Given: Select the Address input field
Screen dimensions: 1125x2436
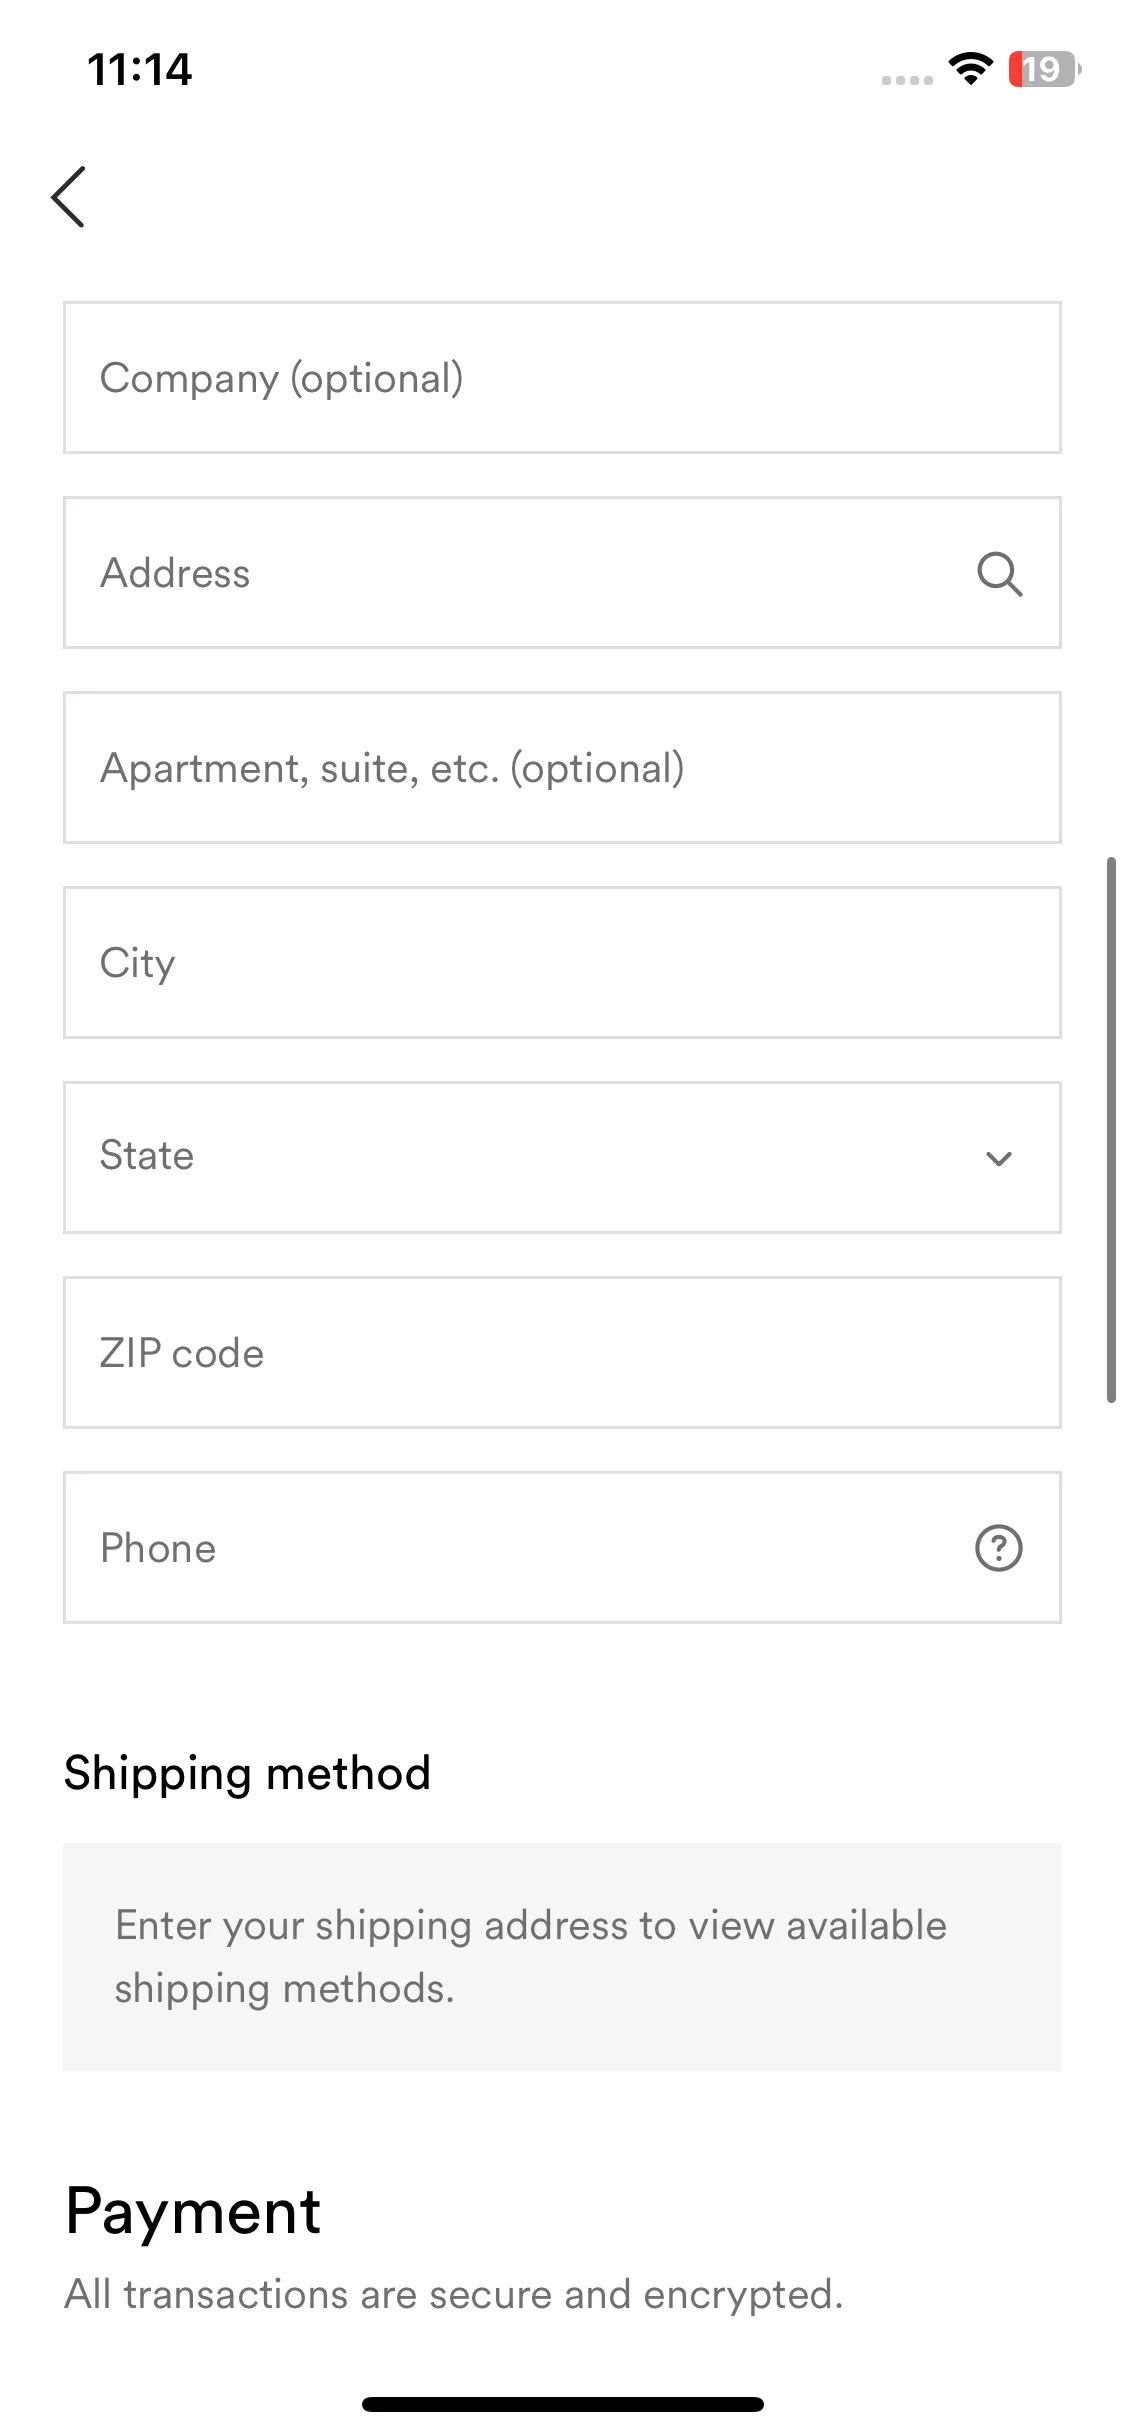Looking at the screenshot, I should click(562, 572).
